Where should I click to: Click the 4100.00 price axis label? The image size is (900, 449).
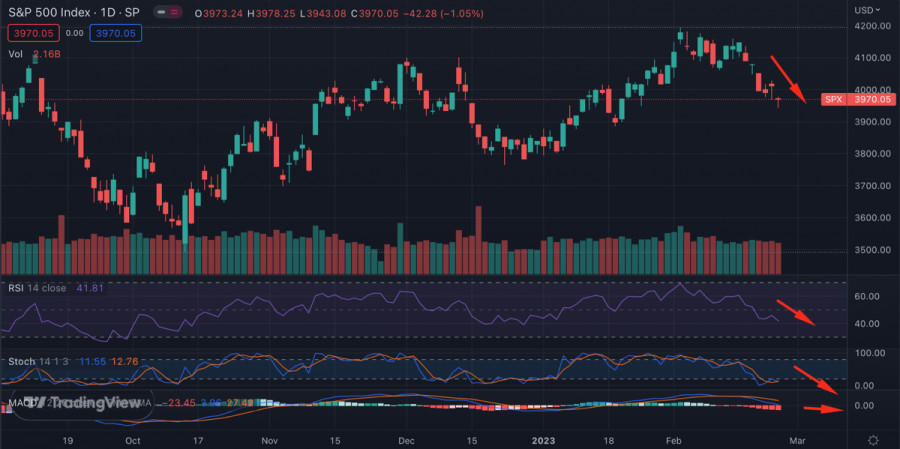872,58
